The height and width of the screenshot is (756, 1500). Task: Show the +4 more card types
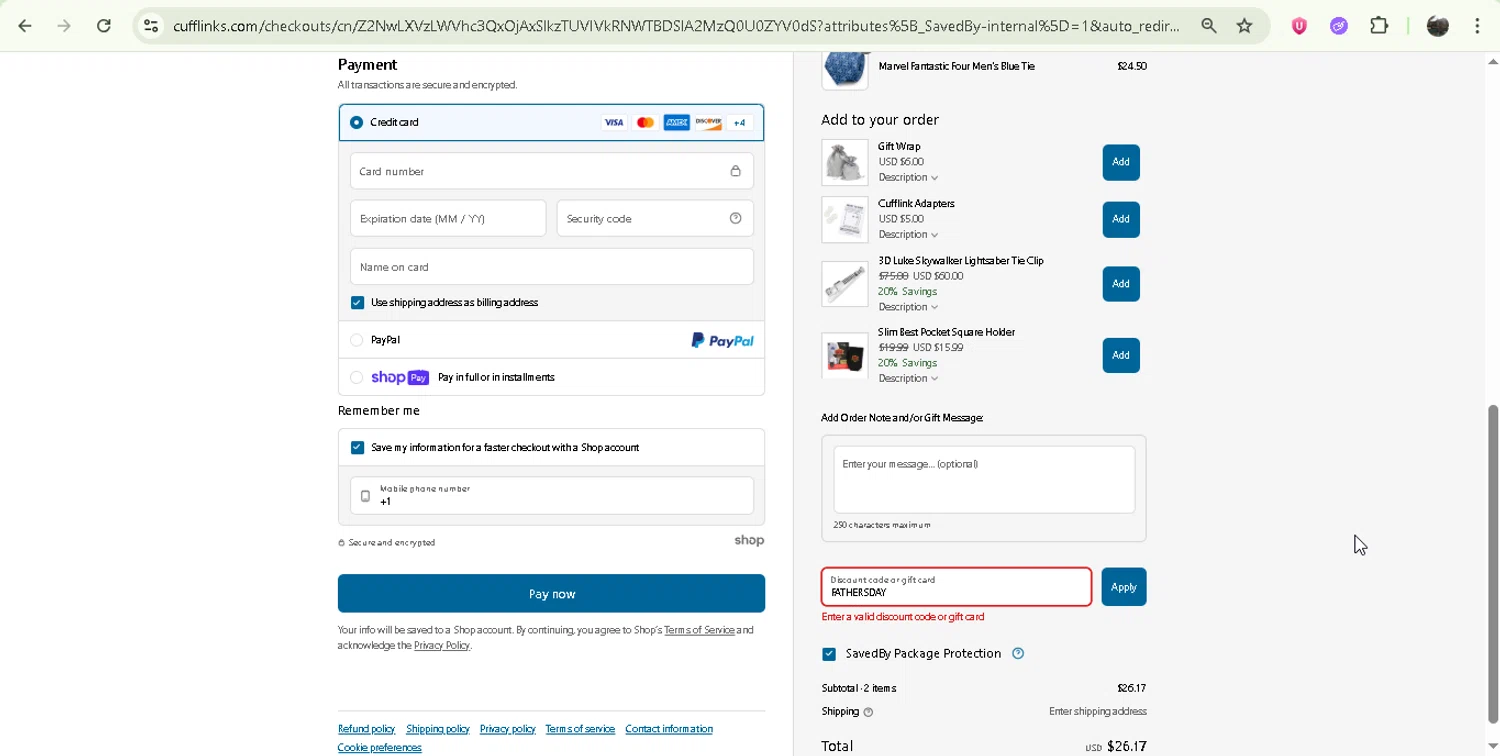tap(739, 123)
